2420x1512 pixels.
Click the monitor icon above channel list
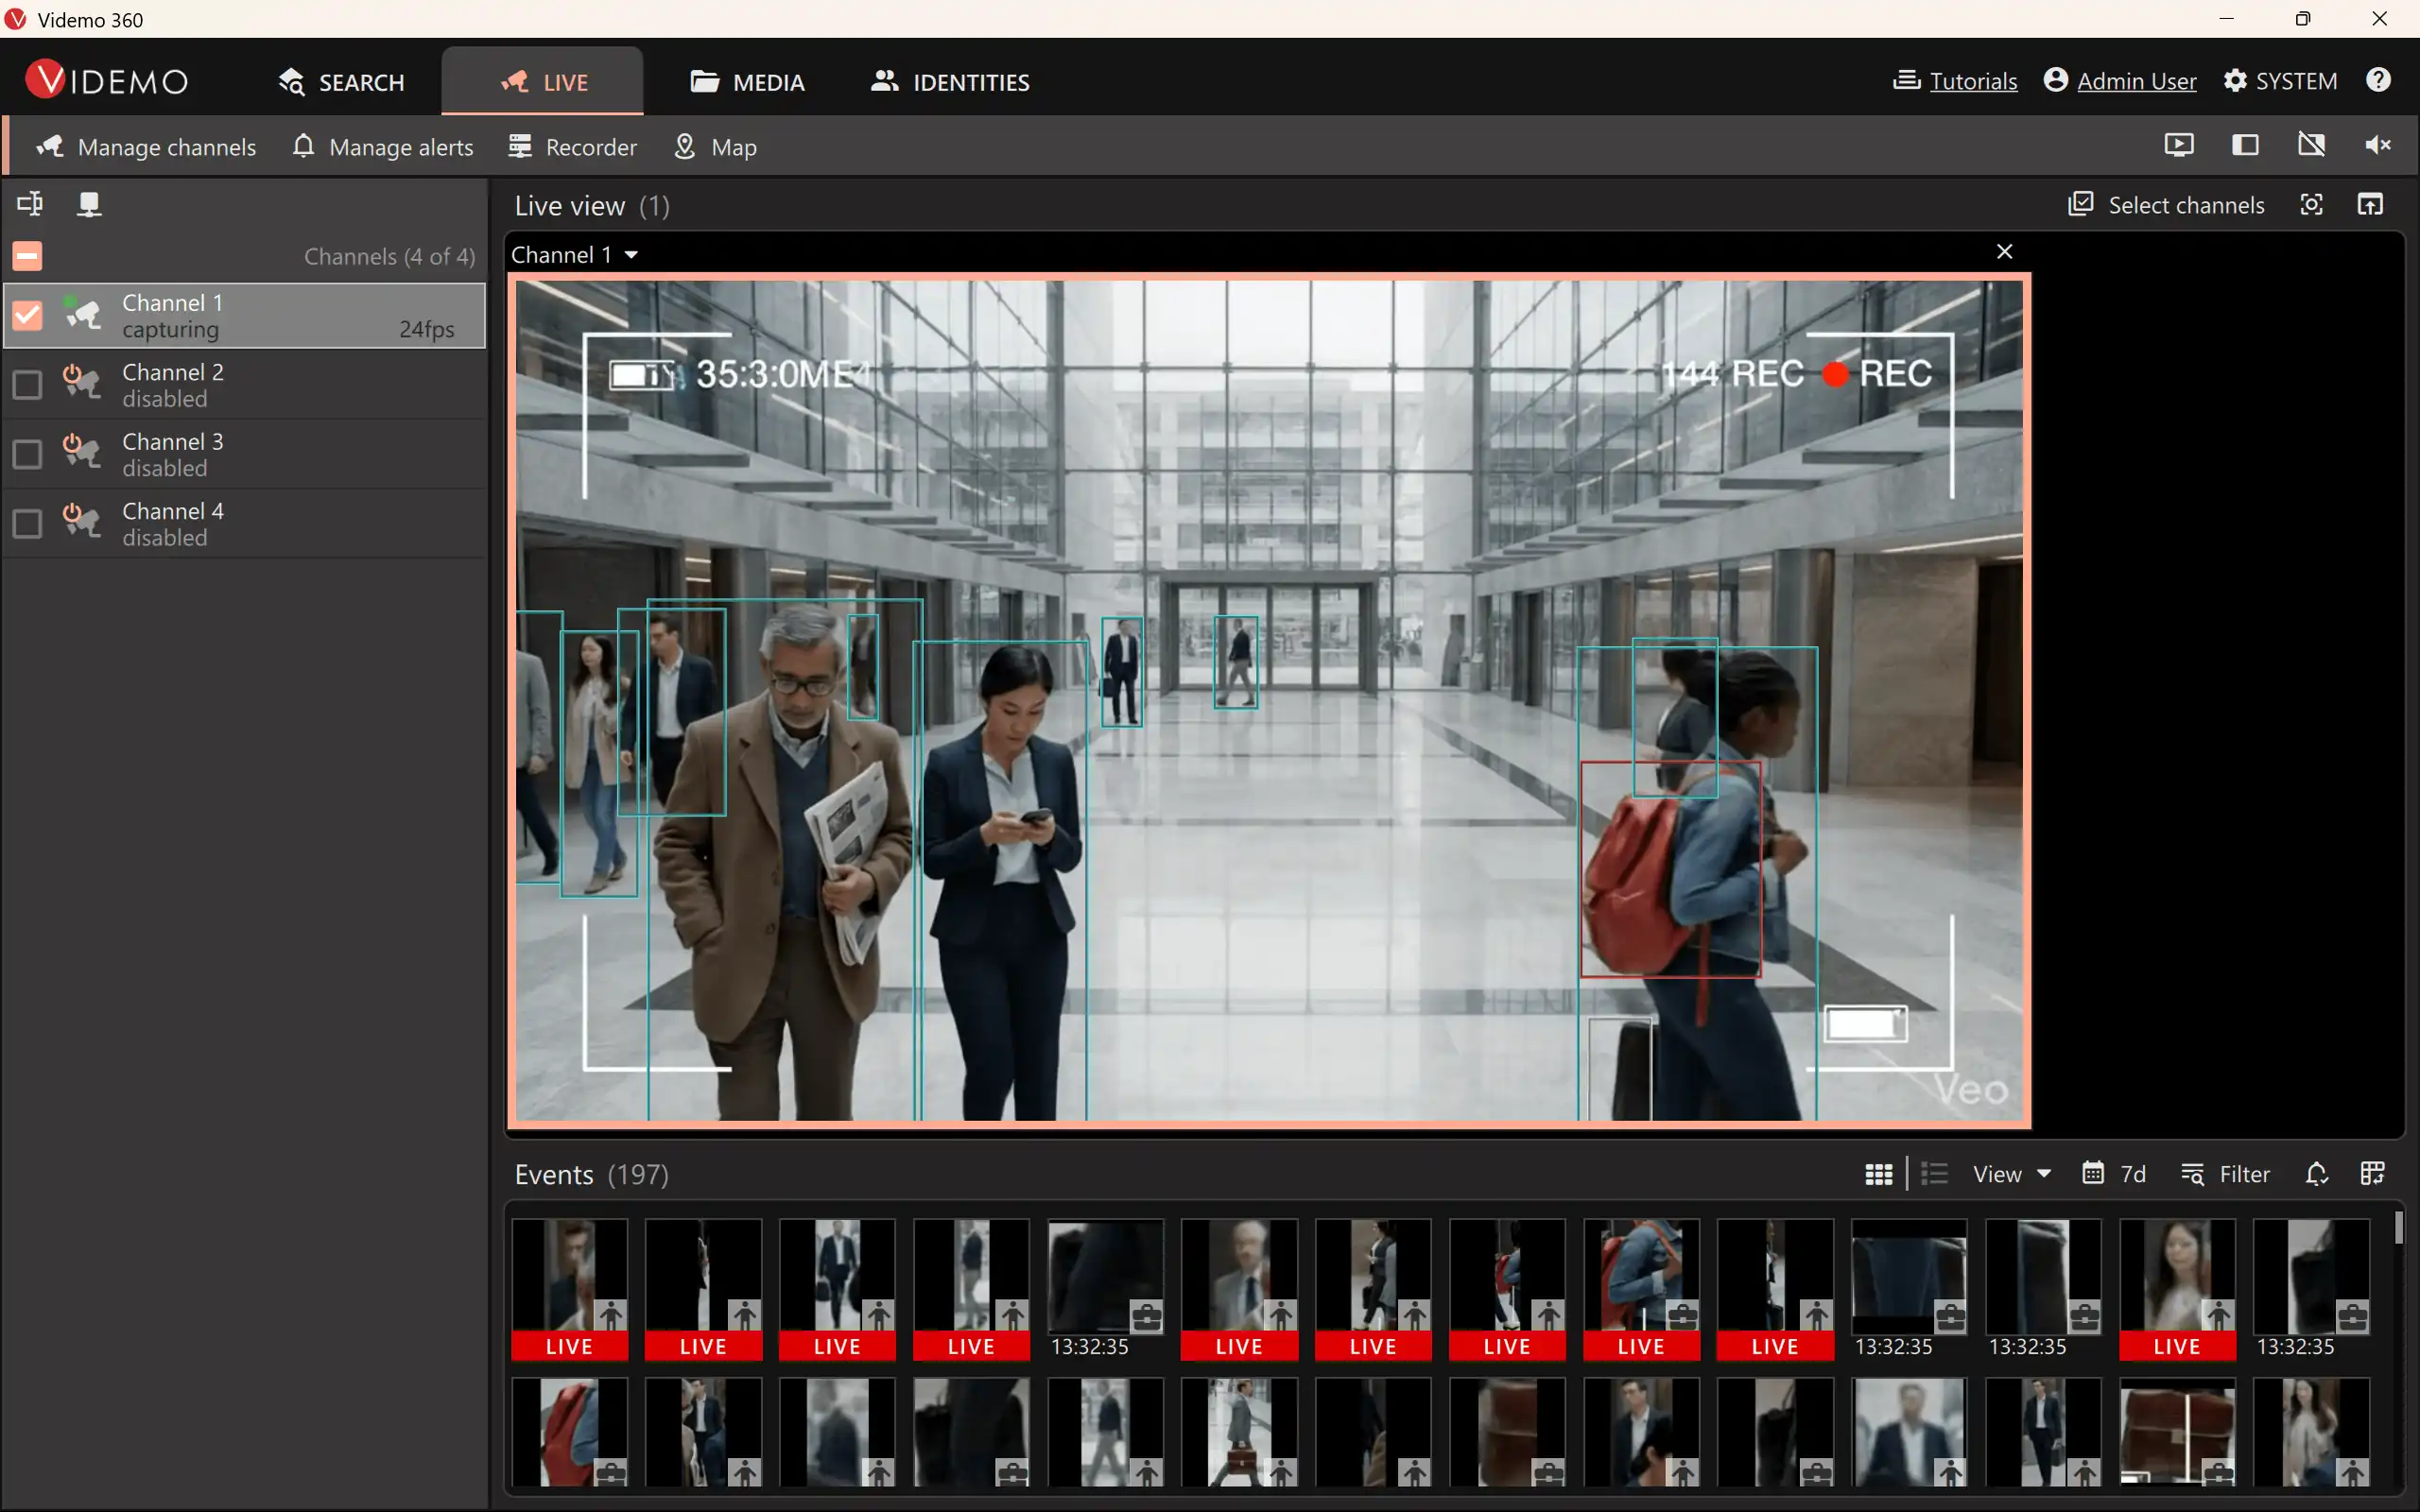(89, 204)
